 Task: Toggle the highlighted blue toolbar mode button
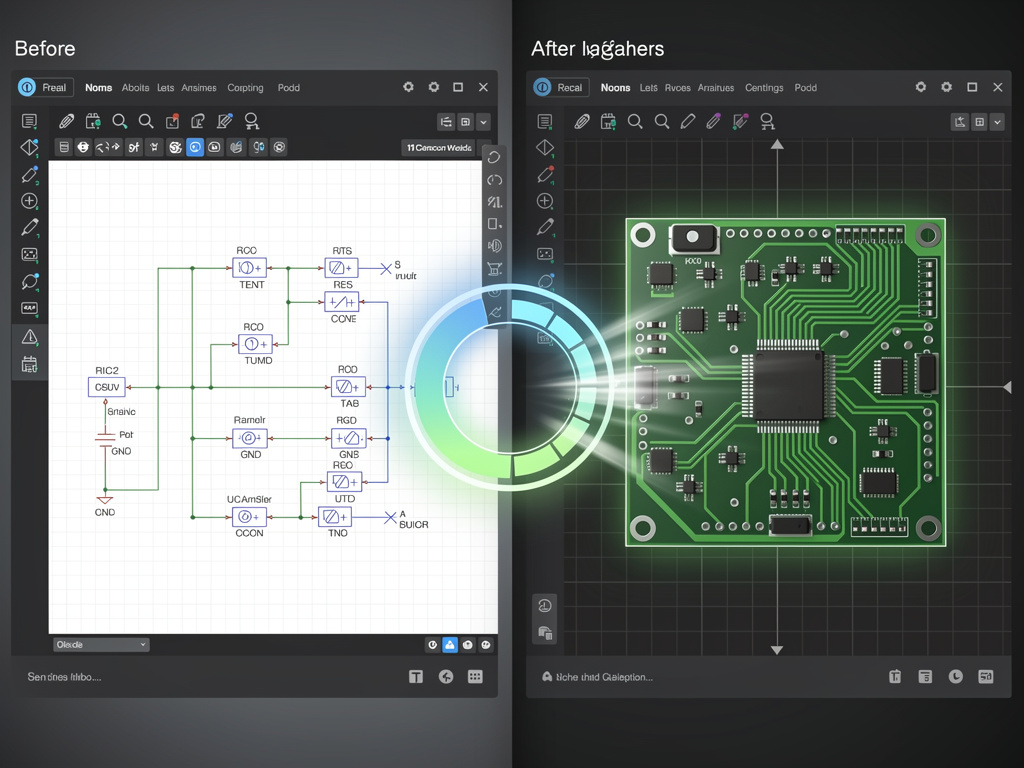(x=194, y=146)
